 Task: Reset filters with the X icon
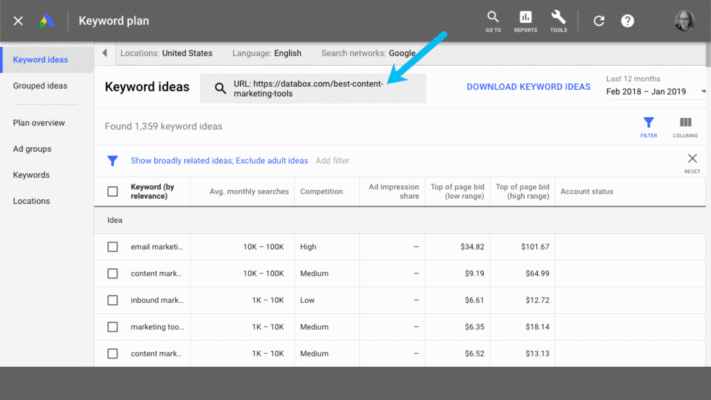pos(692,163)
